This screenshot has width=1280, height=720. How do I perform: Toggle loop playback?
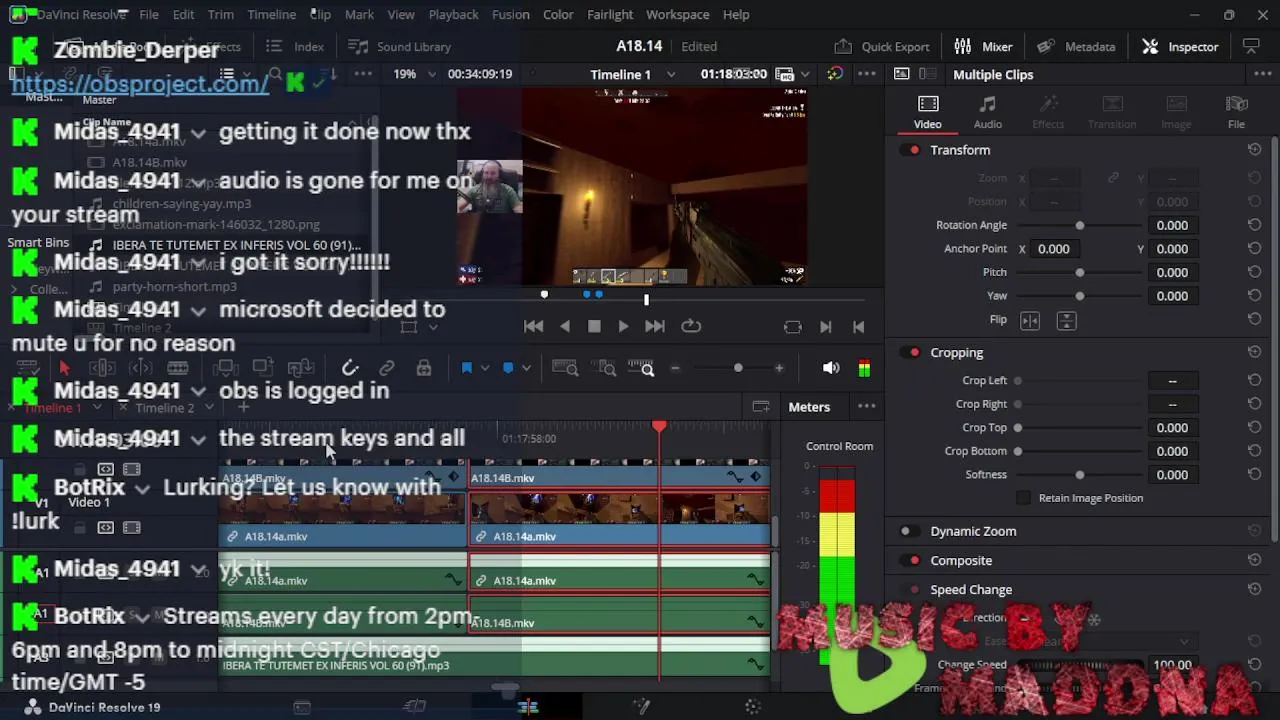(x=691, y=326)
